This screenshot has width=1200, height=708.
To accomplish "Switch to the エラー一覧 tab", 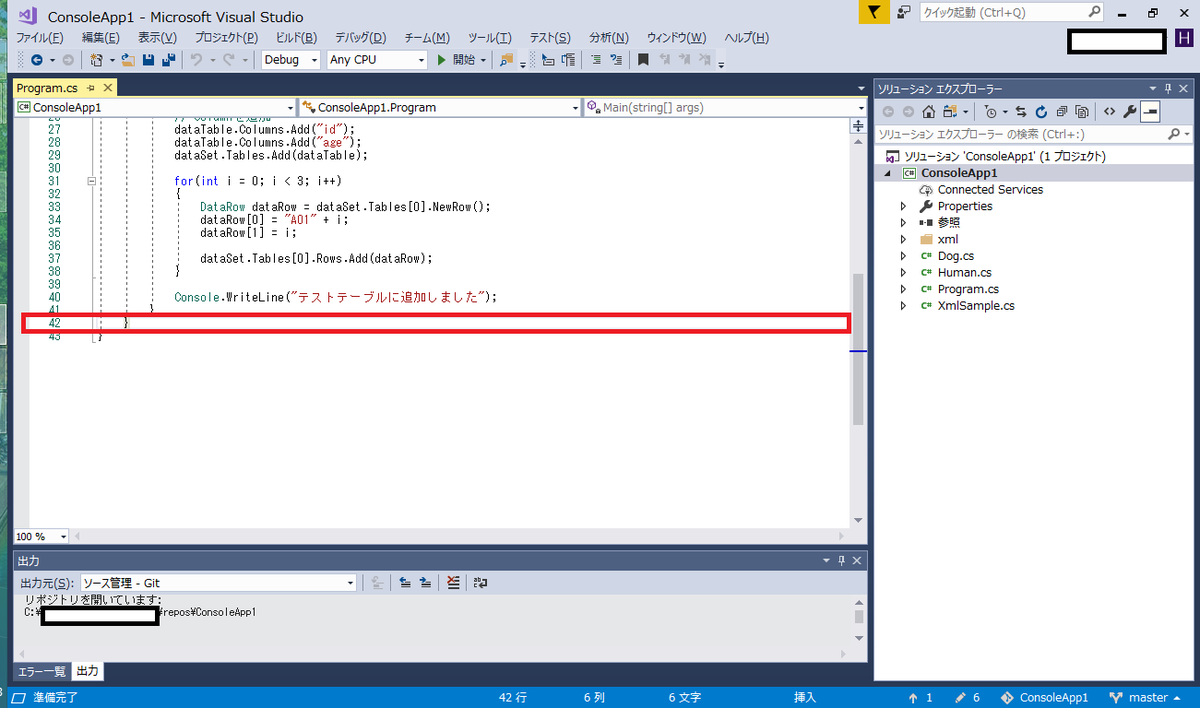I will (41, 671).
